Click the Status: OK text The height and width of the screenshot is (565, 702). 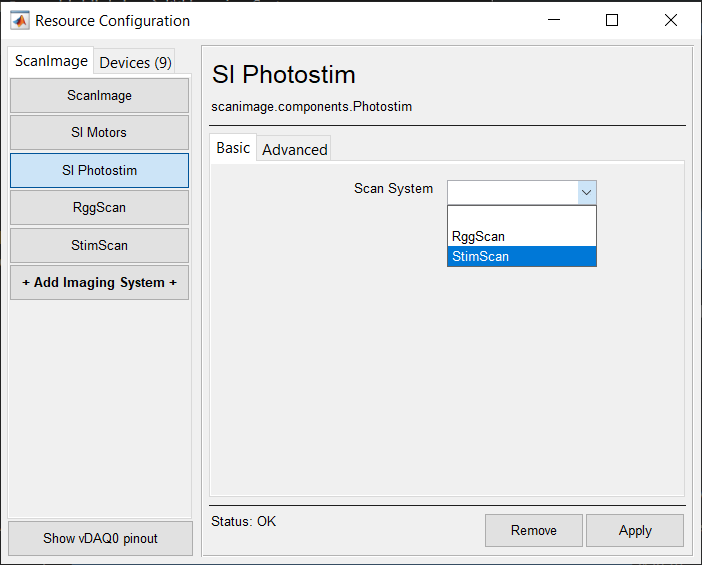coord(244,522)
